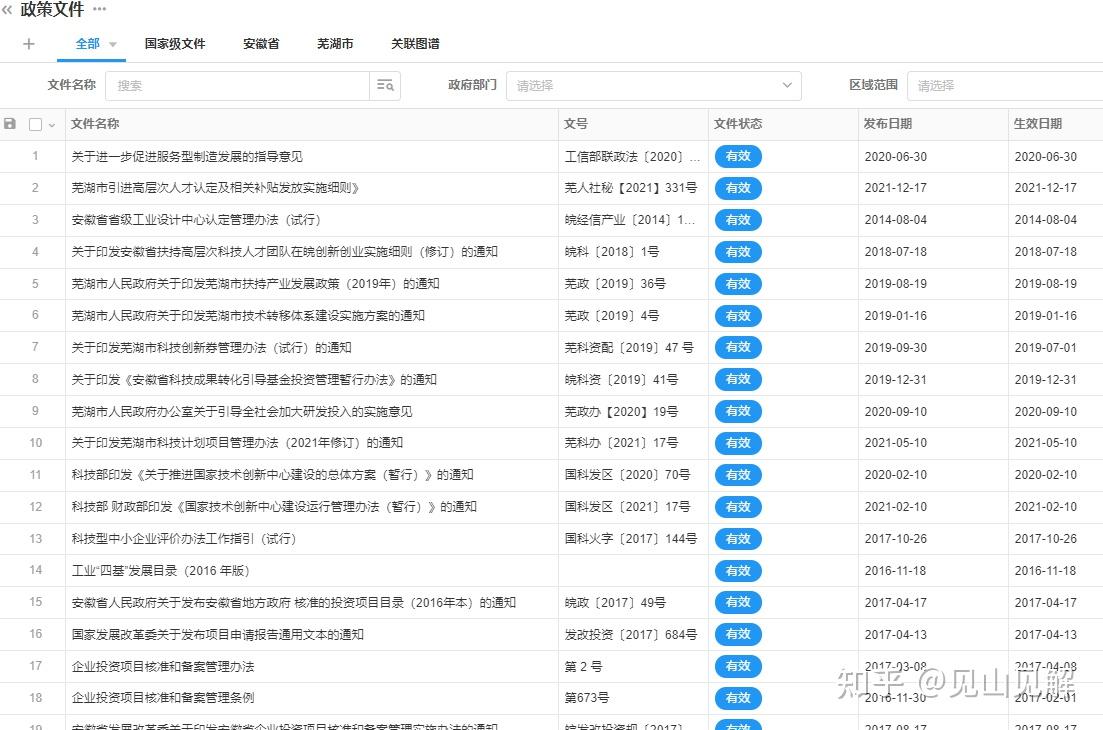Screen dimensions: 1103x730
Task: Select 文号 cell 发改投资〔2017〕684号
Action: [631, 634]
